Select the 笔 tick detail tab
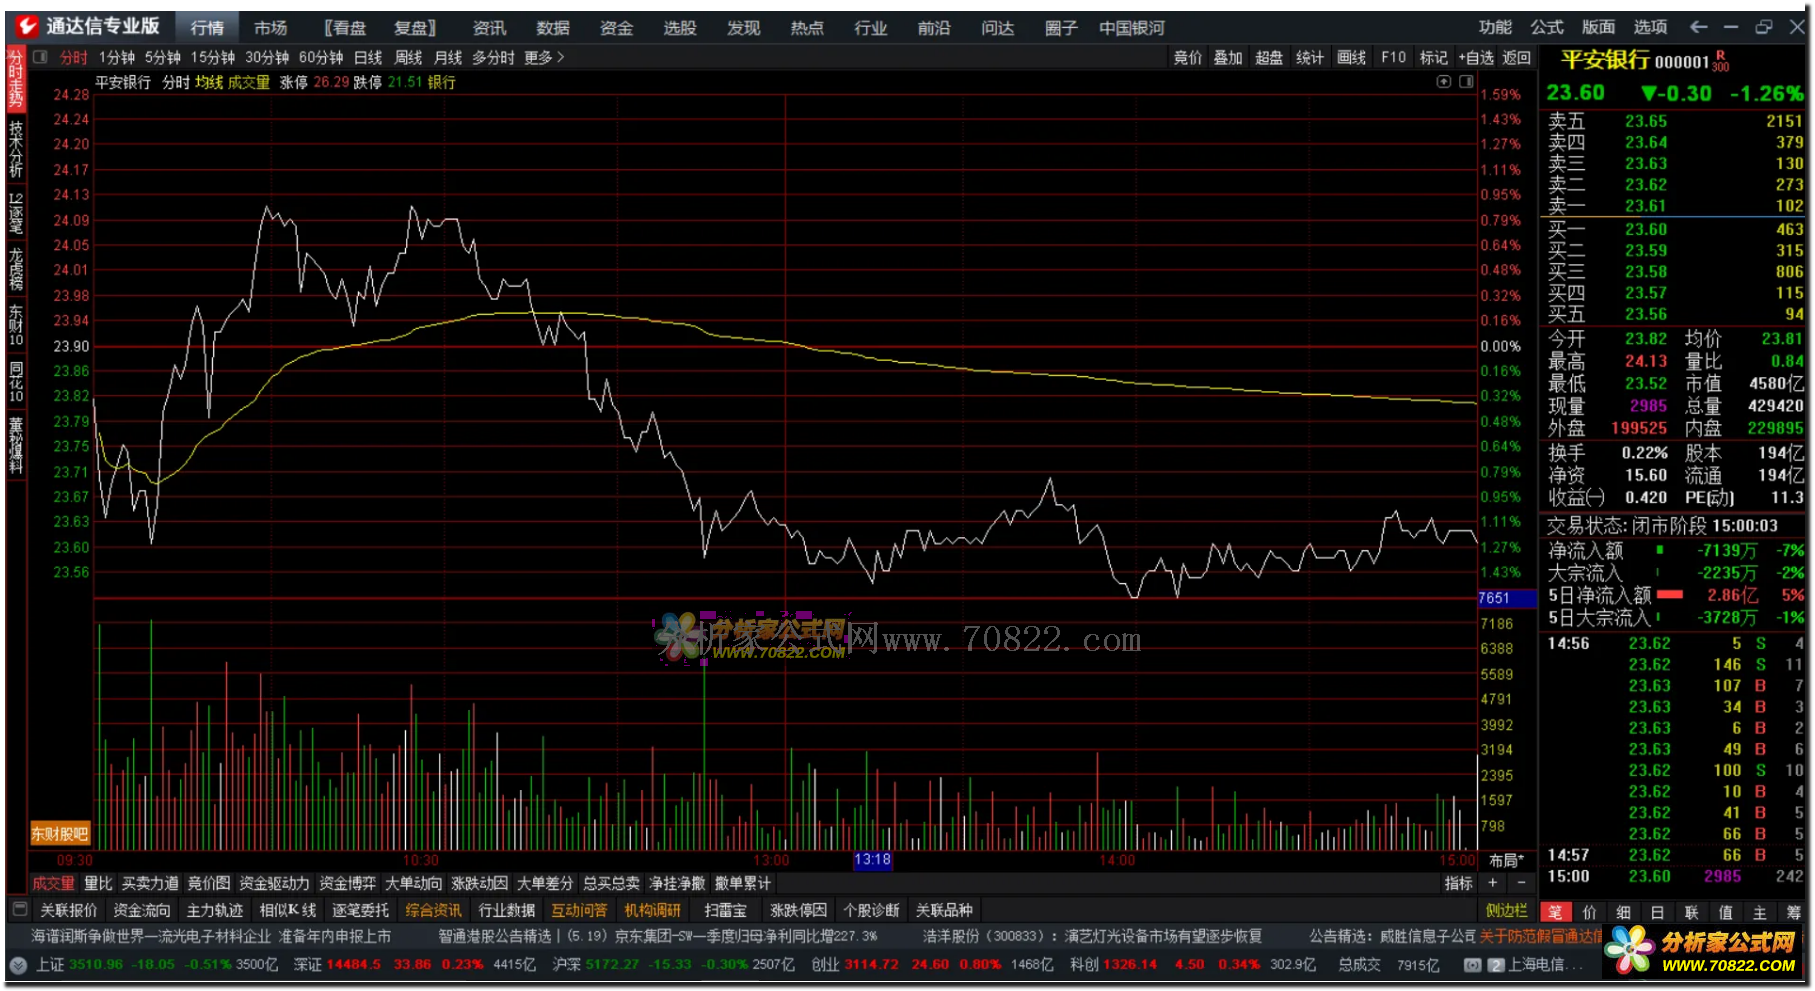The width and height of the screenshot is (1815, 991). (x=1556, y=911)
